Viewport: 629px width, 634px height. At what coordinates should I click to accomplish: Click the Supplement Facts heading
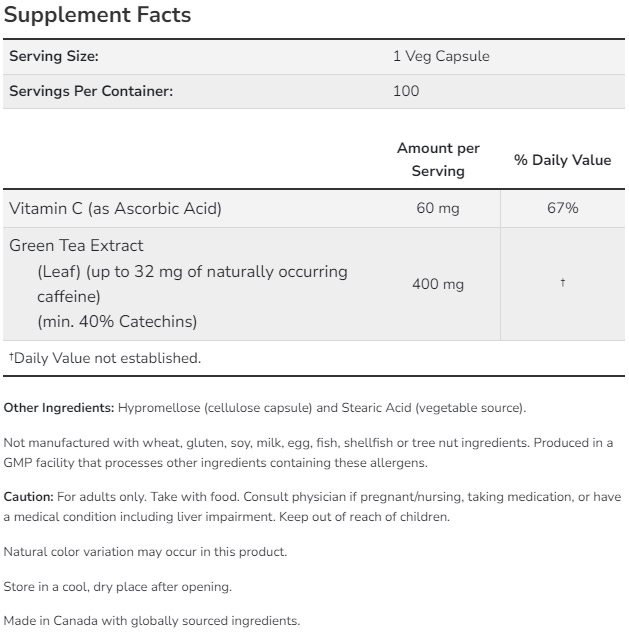pos(97,16)
